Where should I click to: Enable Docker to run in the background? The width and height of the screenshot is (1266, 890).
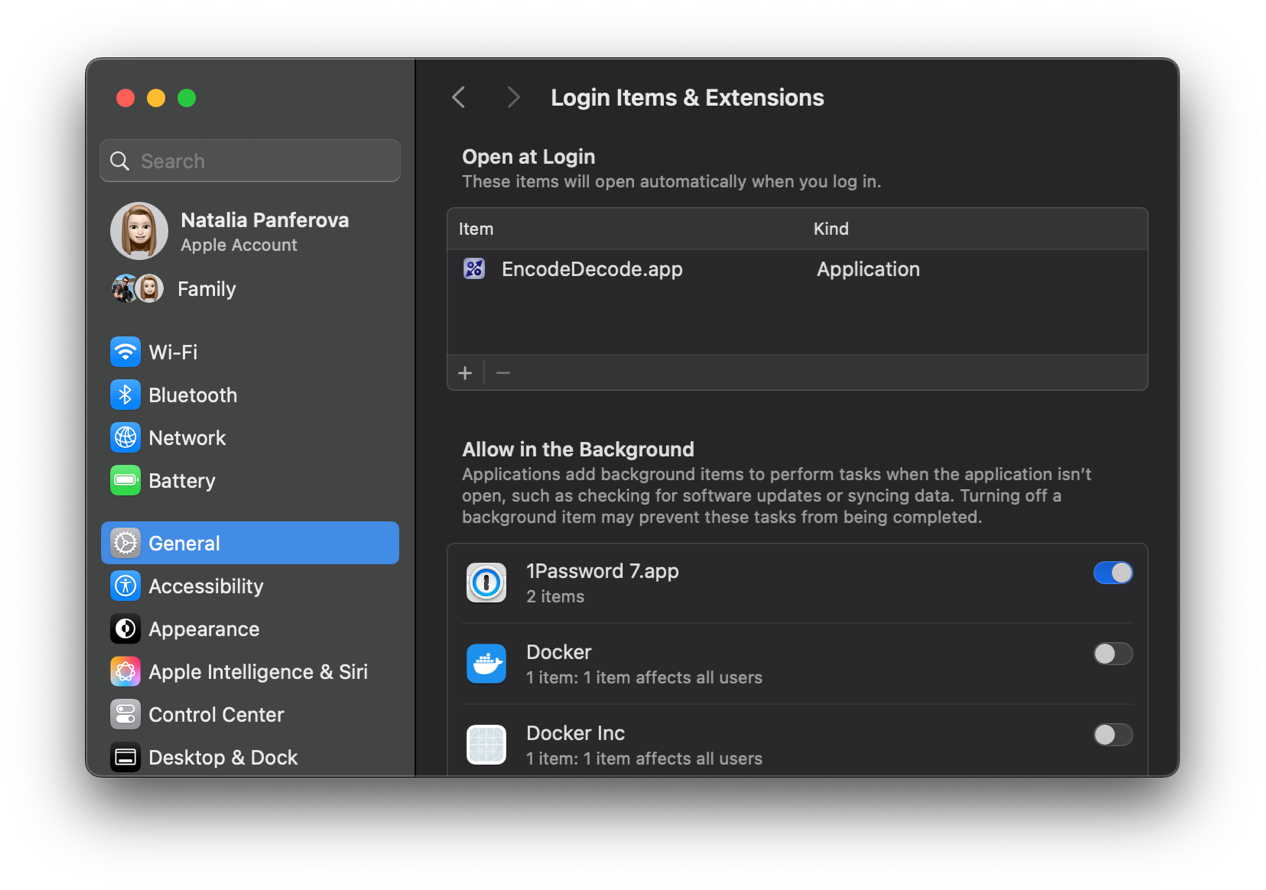point(1112,653)
